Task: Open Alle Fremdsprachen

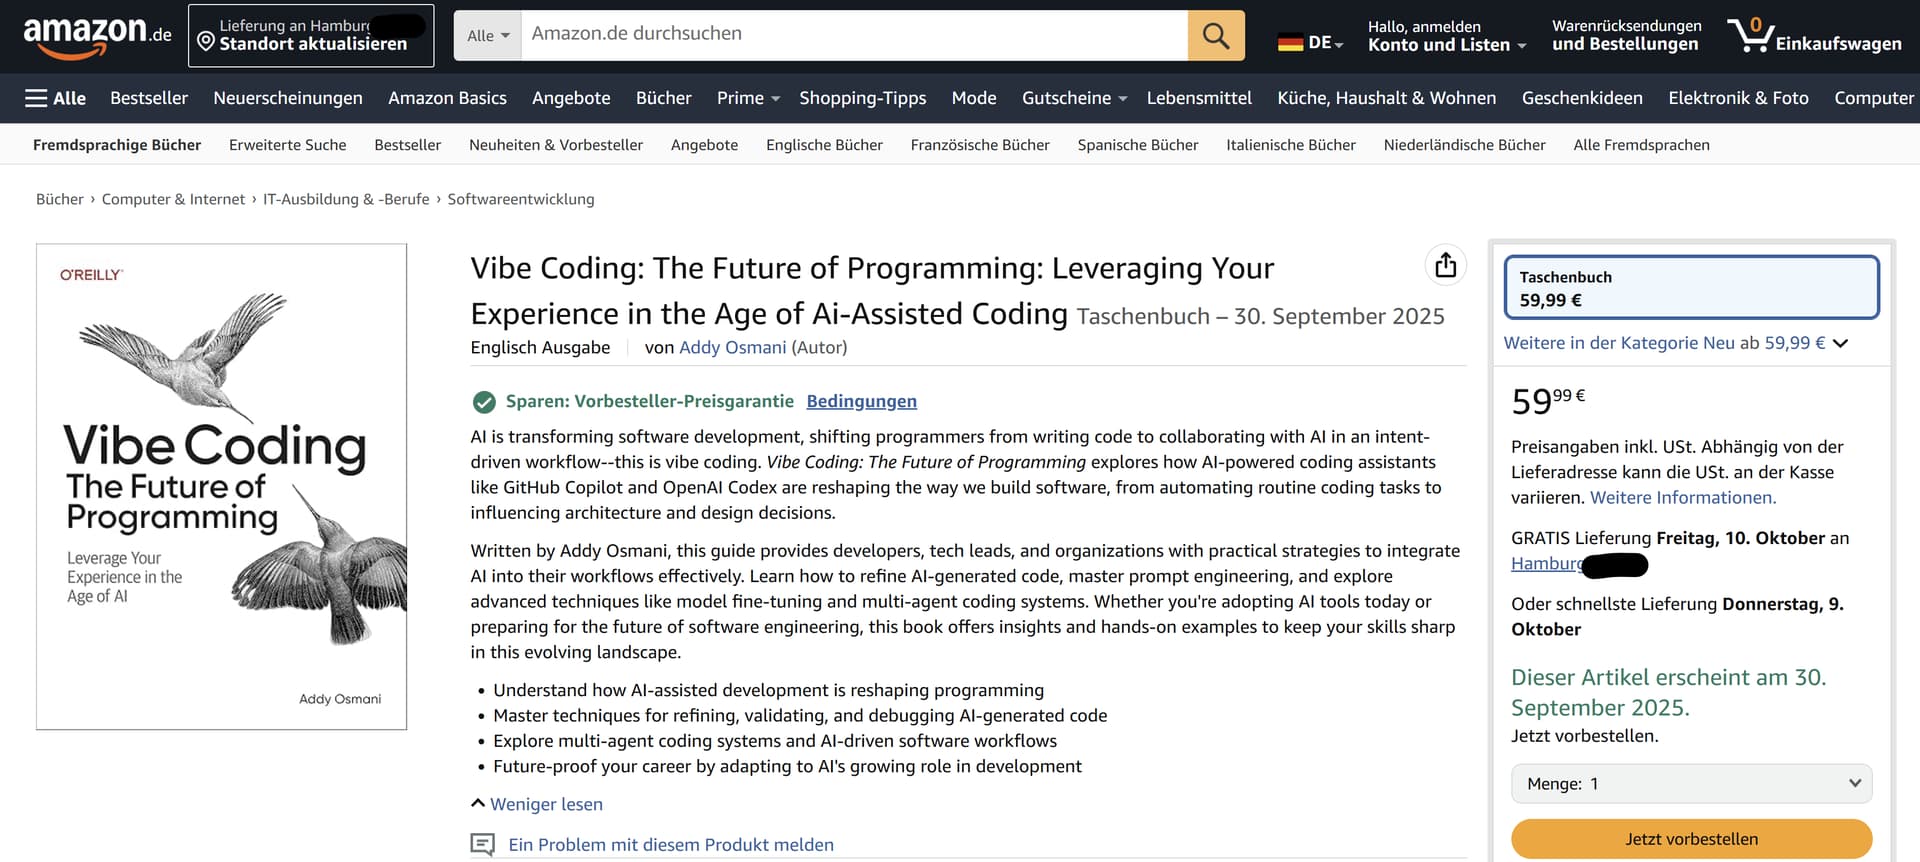Action: click(1641, 145)
